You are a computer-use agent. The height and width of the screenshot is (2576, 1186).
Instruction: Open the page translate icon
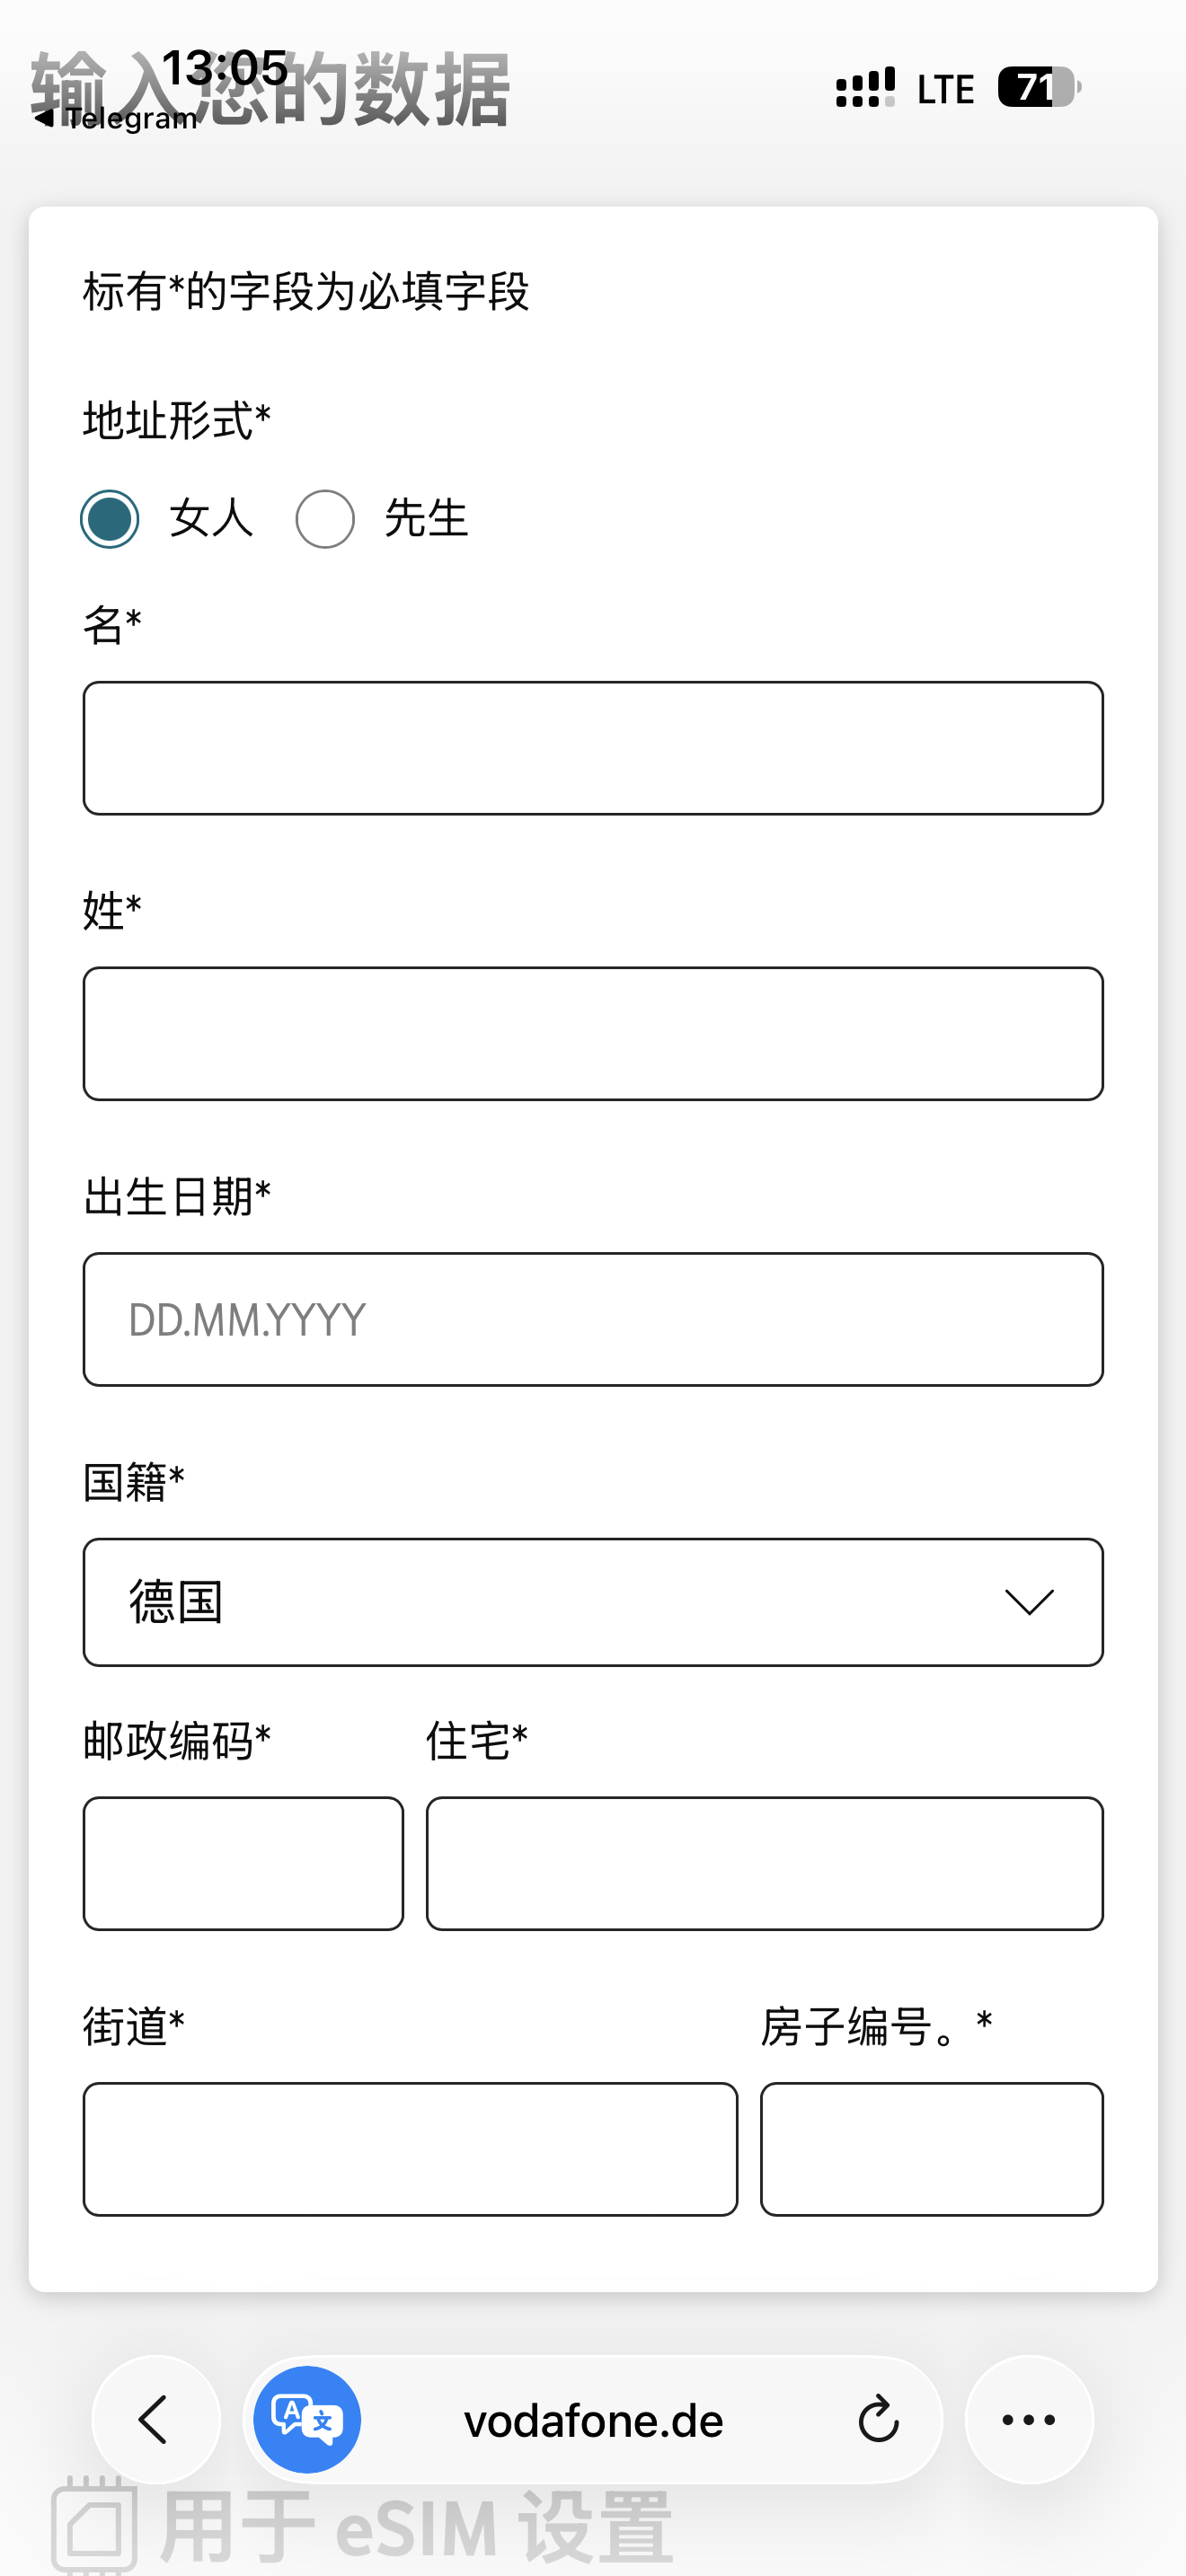[307, 2419]
